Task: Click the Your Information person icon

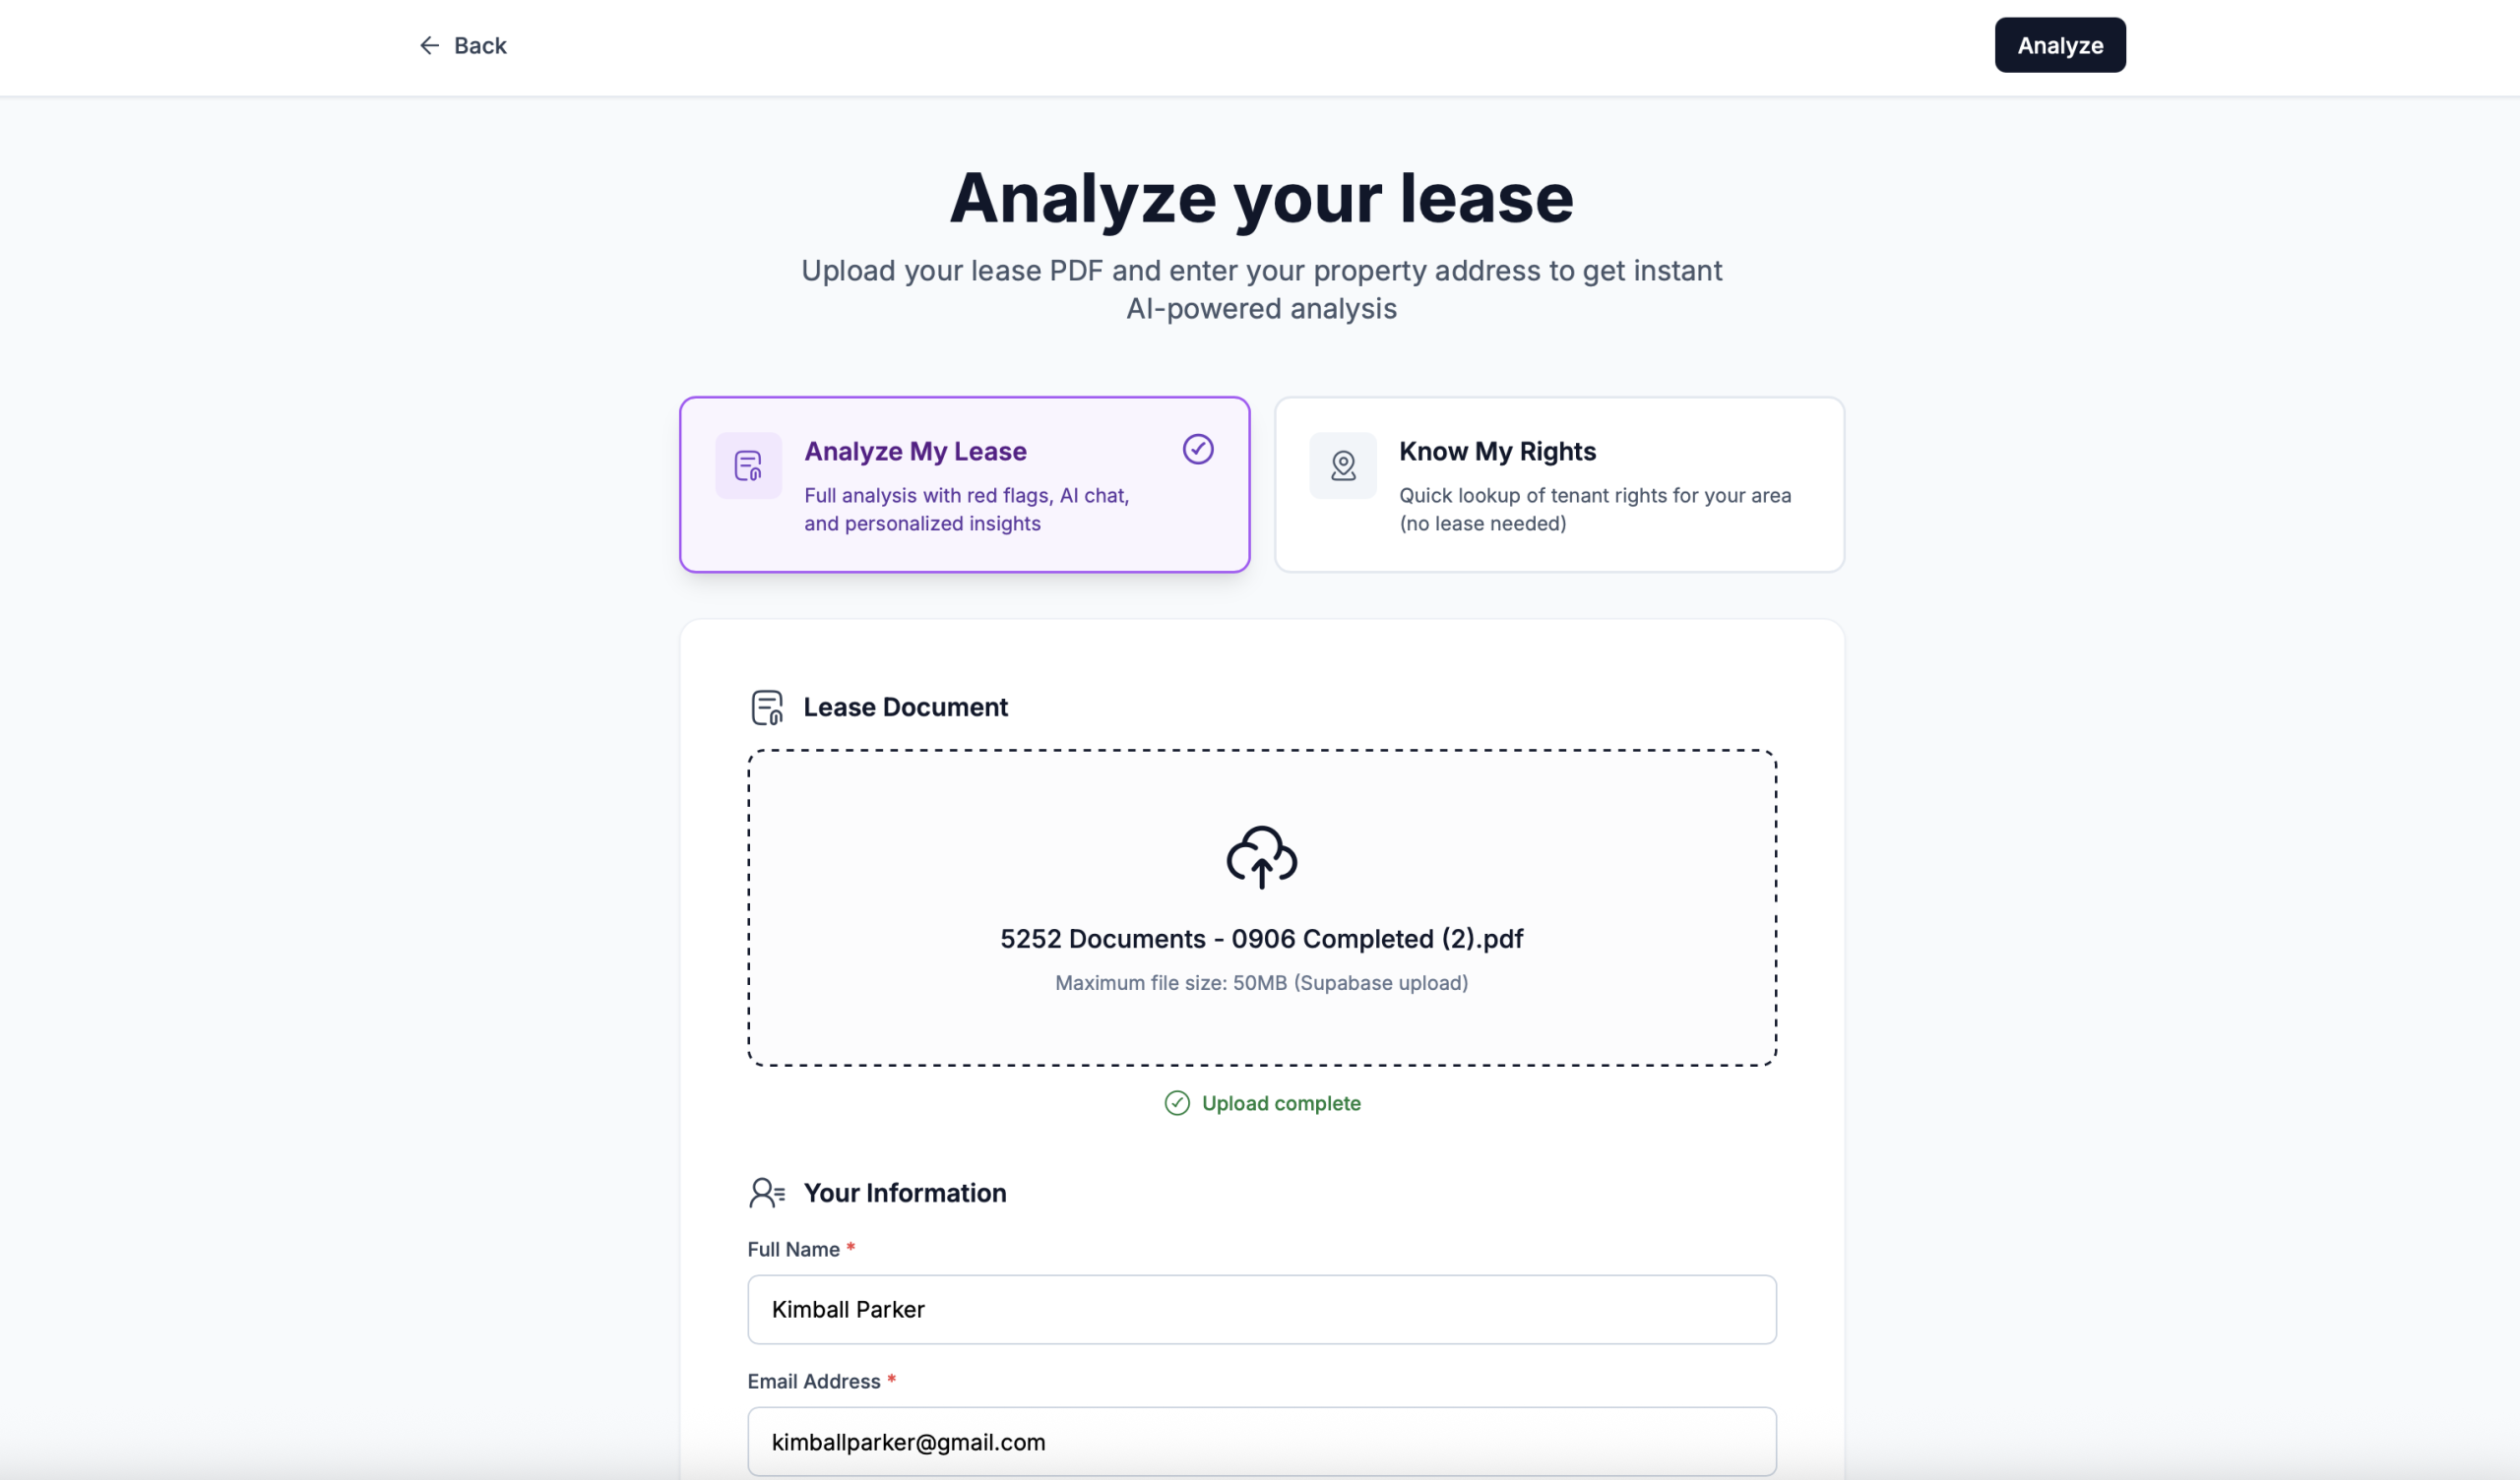Action: 767,1193
